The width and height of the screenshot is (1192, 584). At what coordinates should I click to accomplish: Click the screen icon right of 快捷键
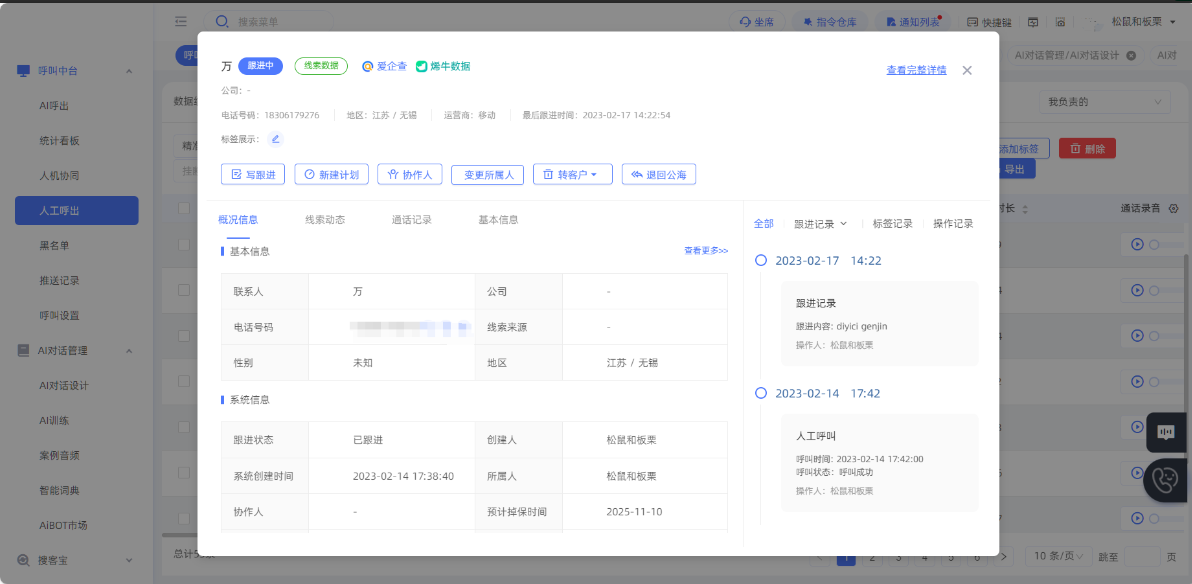(1033, 22)
